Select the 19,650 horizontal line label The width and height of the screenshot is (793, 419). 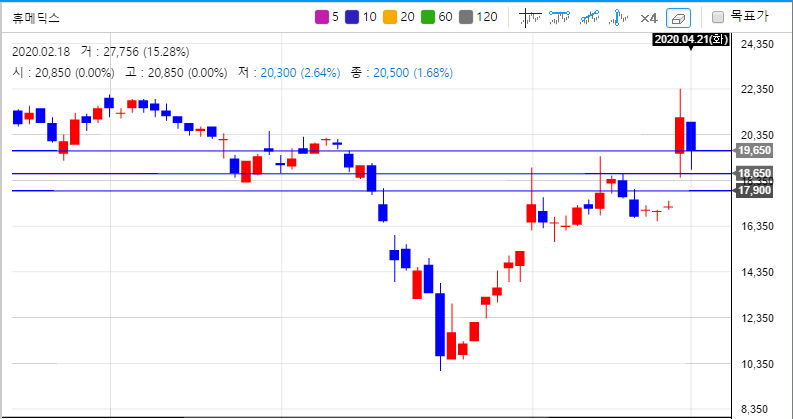[755, 150]
